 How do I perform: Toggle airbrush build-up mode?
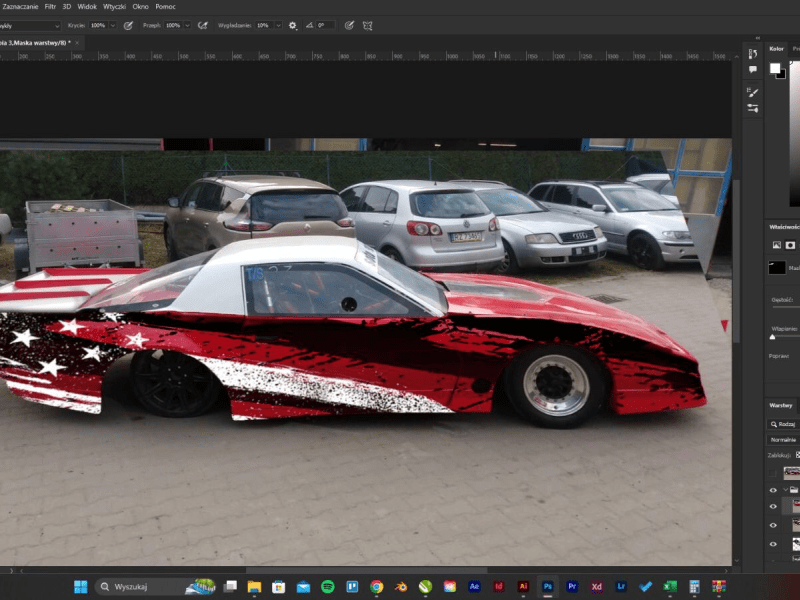[203, 26]
